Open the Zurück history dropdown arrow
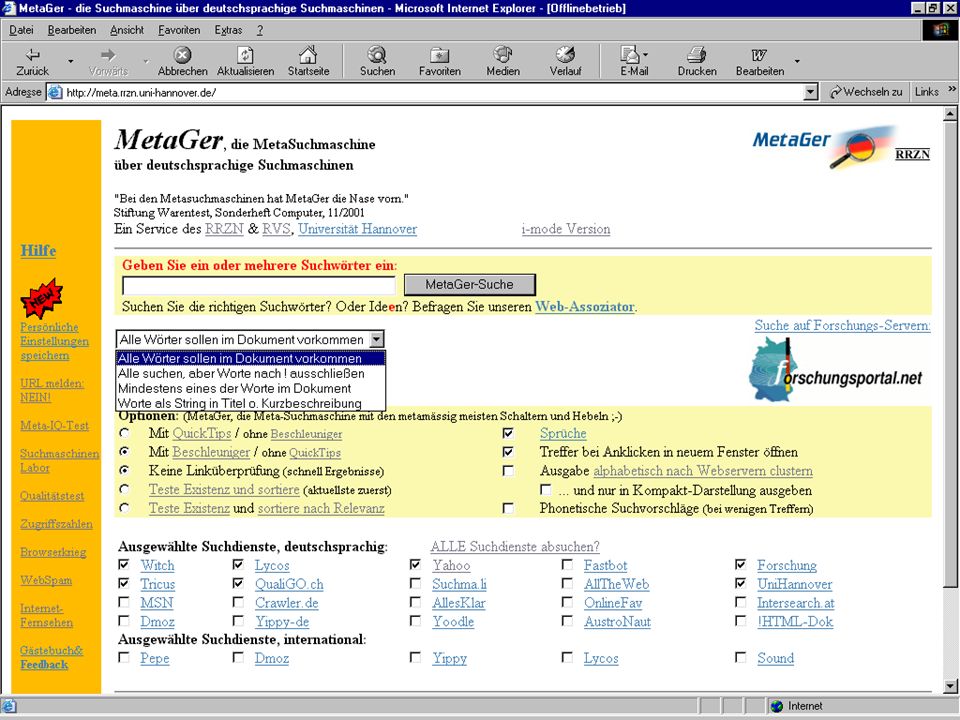This screenshot has width=960, height=720. [x=70, y=61]
